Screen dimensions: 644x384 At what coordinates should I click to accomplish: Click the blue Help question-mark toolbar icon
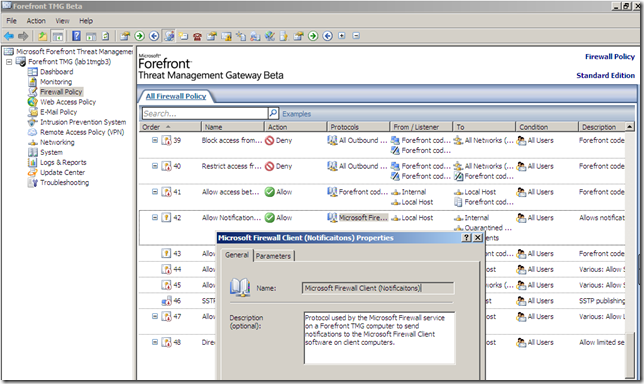tap(76, 36)
